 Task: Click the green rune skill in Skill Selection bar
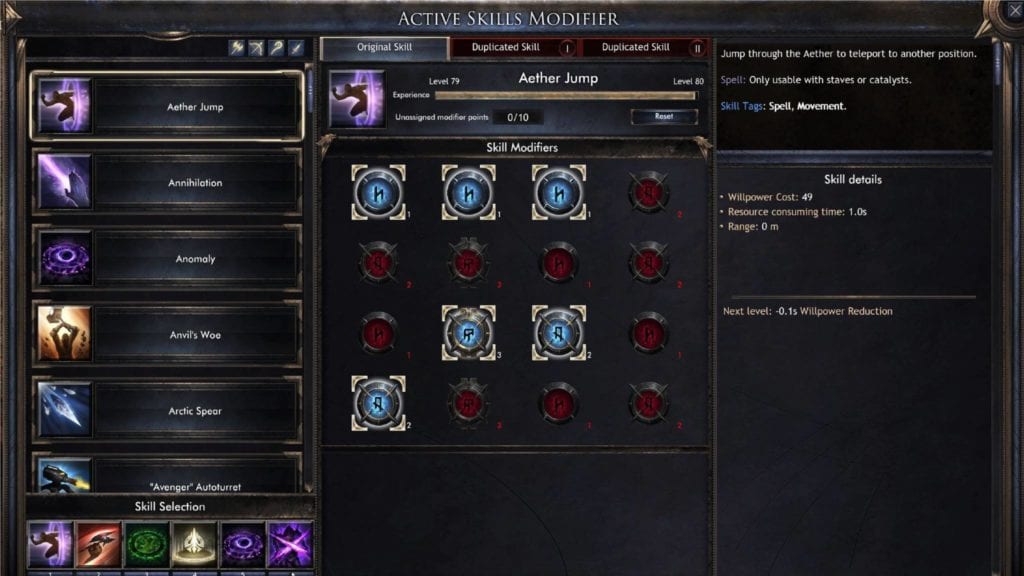(x=147, y=544)
